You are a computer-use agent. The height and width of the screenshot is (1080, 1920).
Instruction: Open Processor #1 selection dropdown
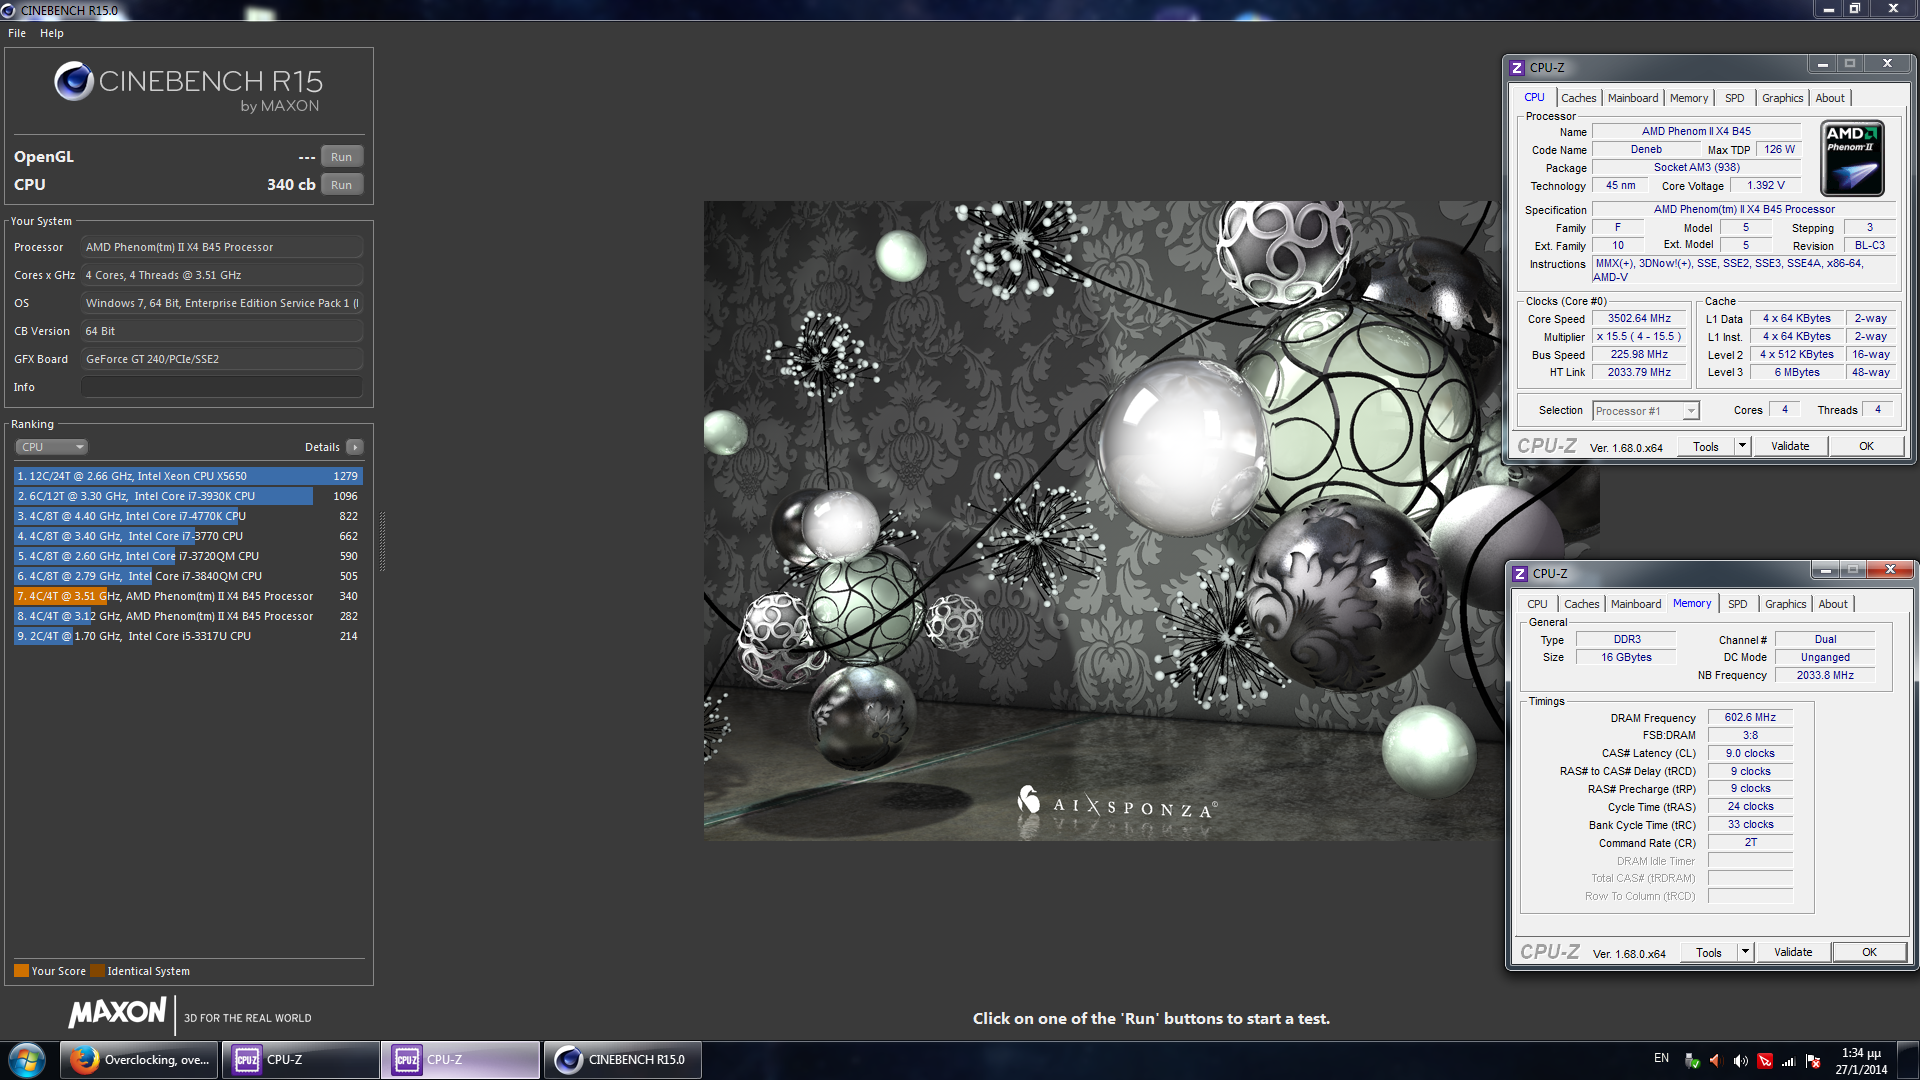pos(1645,411)
